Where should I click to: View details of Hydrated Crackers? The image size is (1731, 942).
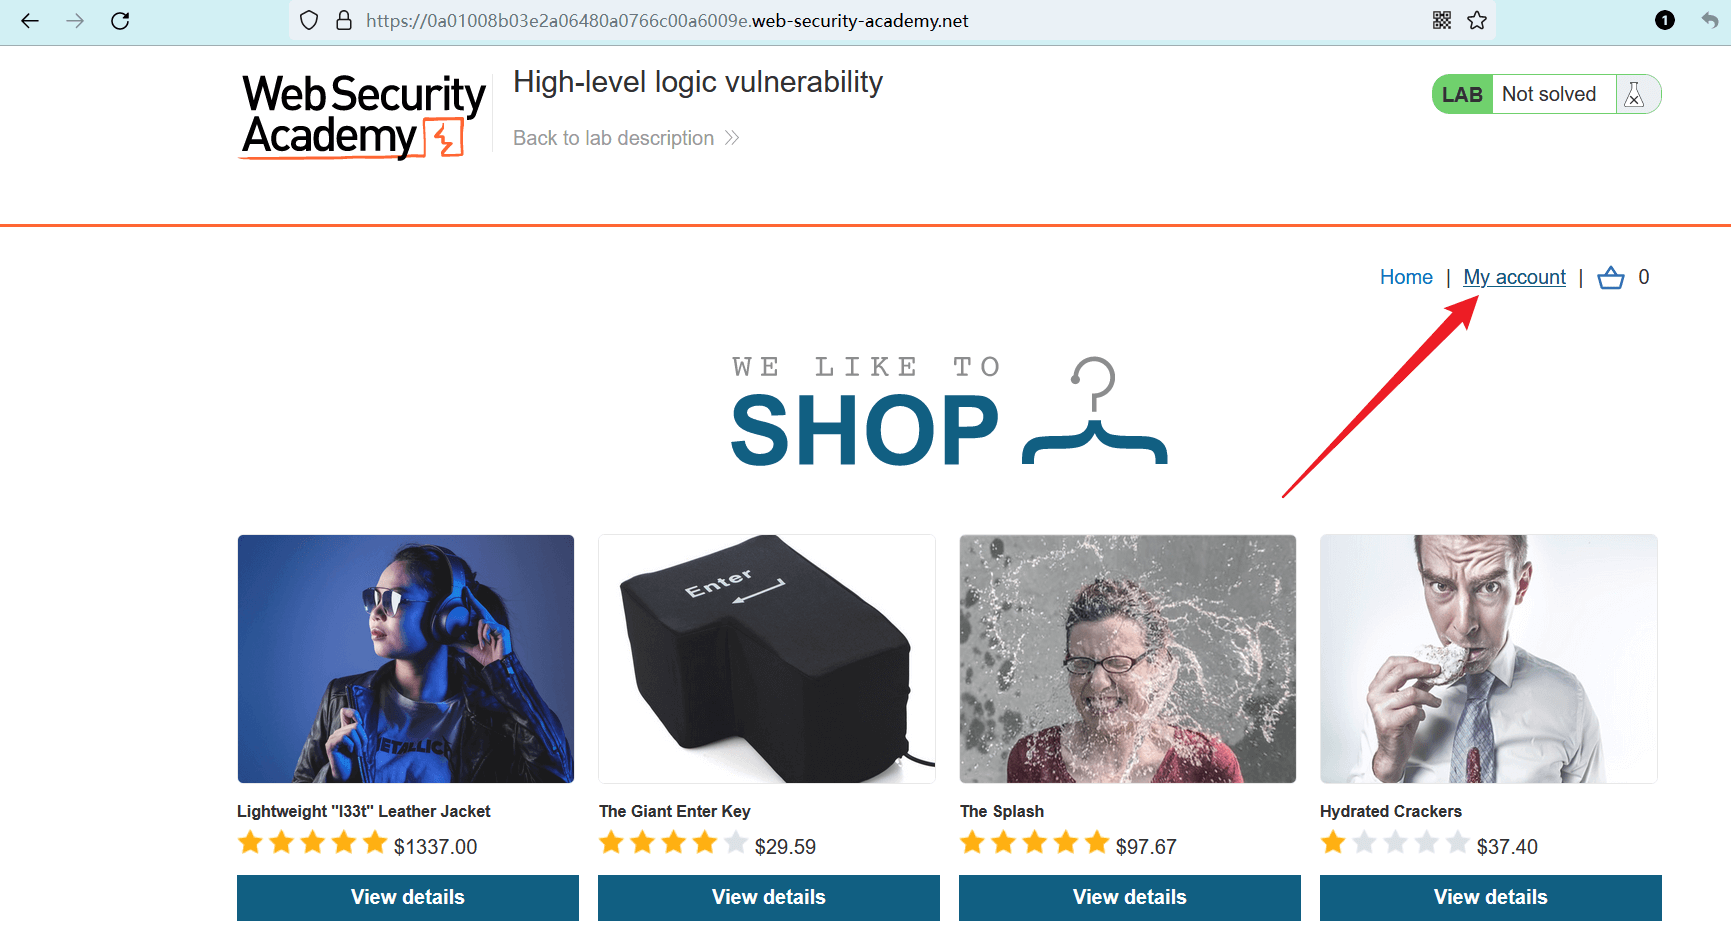pos(1491,897)
